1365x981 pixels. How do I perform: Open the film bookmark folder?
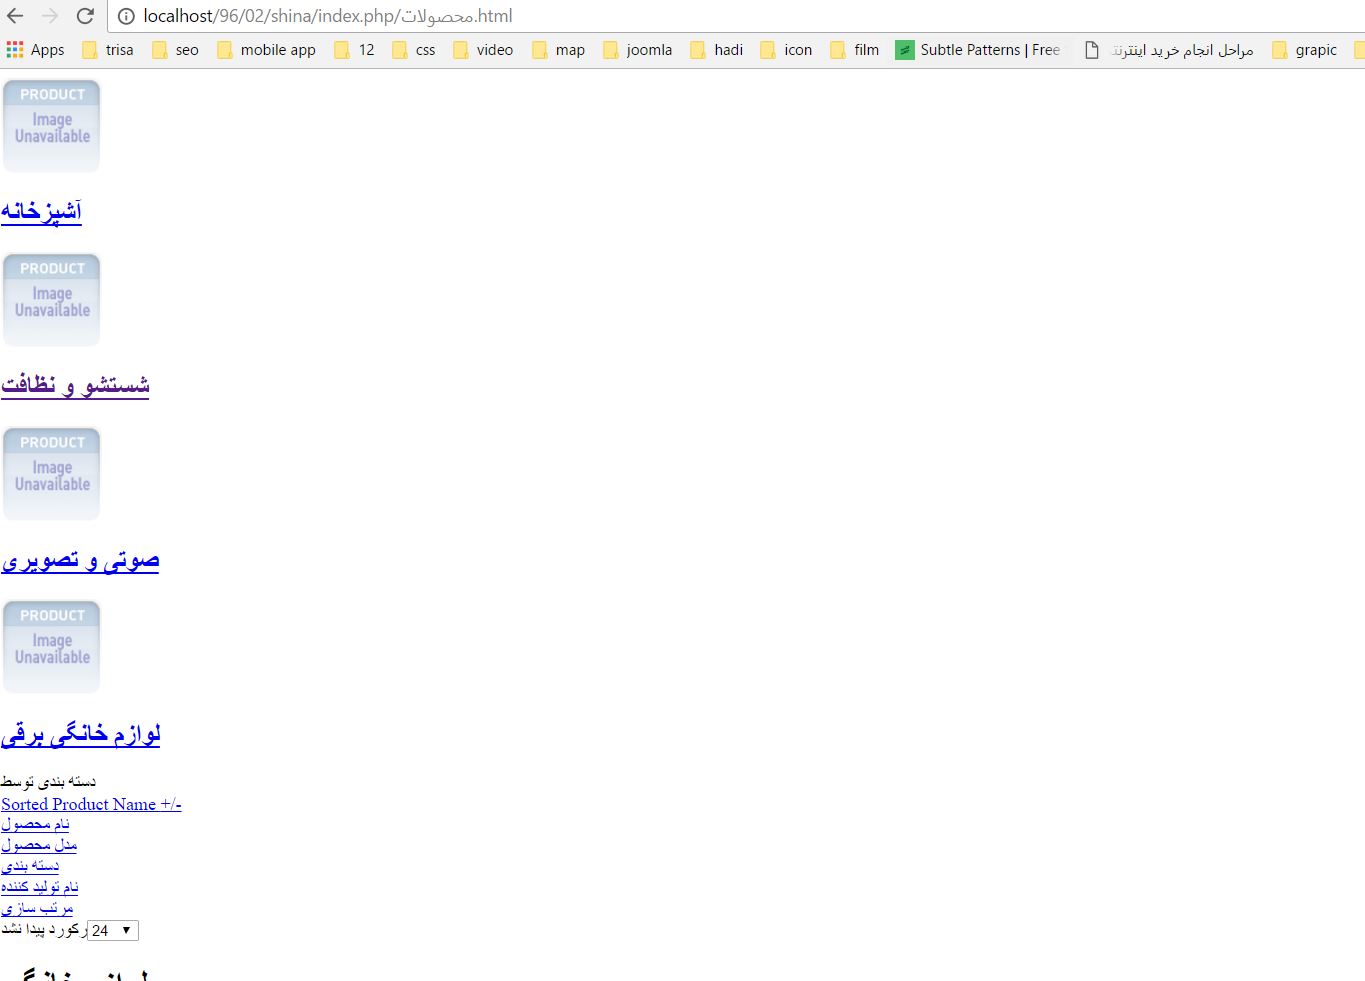tap(855, 50)
